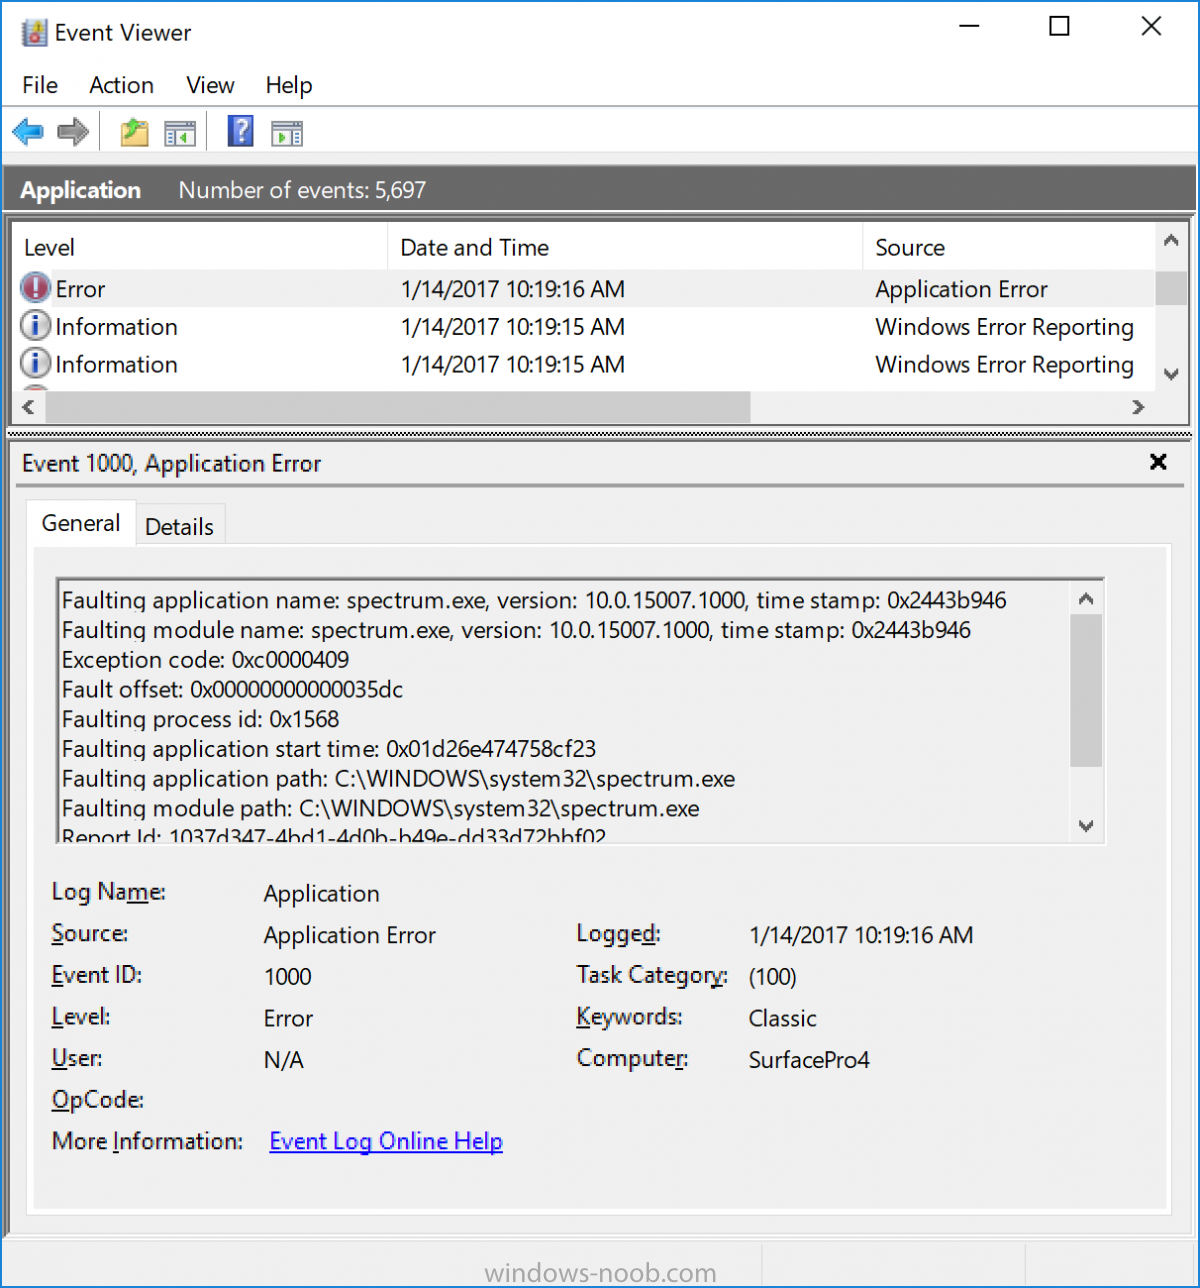This screenshot has height=1288, width=1200.
Task: Open the Help question mark toolbar icon
Action: [x=241, y=131]
